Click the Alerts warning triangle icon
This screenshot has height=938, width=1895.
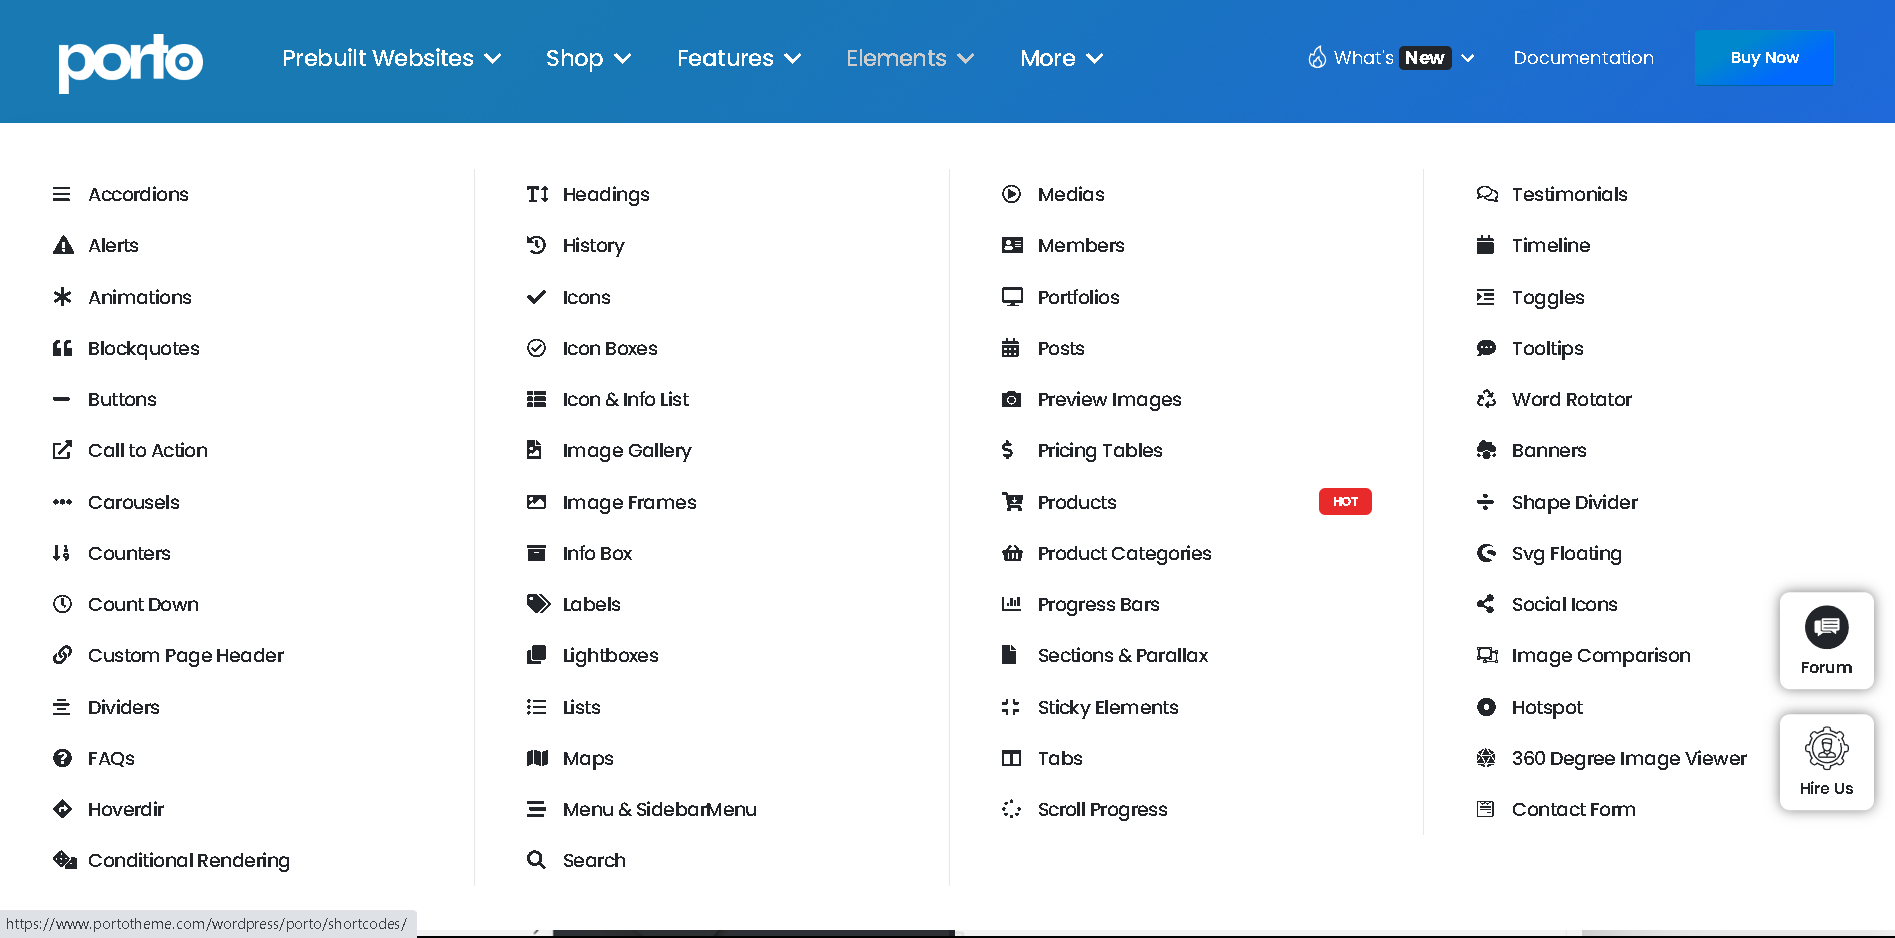pos(63,246)
